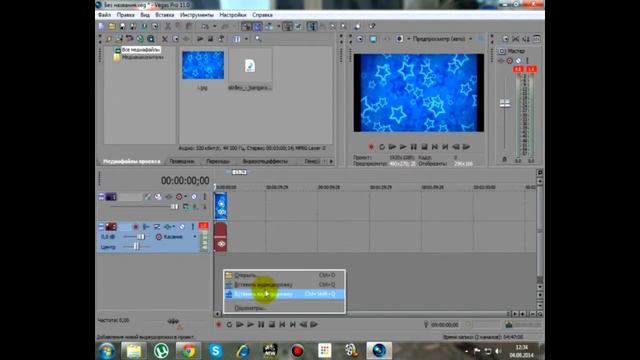Click the audio track pan Центр slider

[136, 247]
